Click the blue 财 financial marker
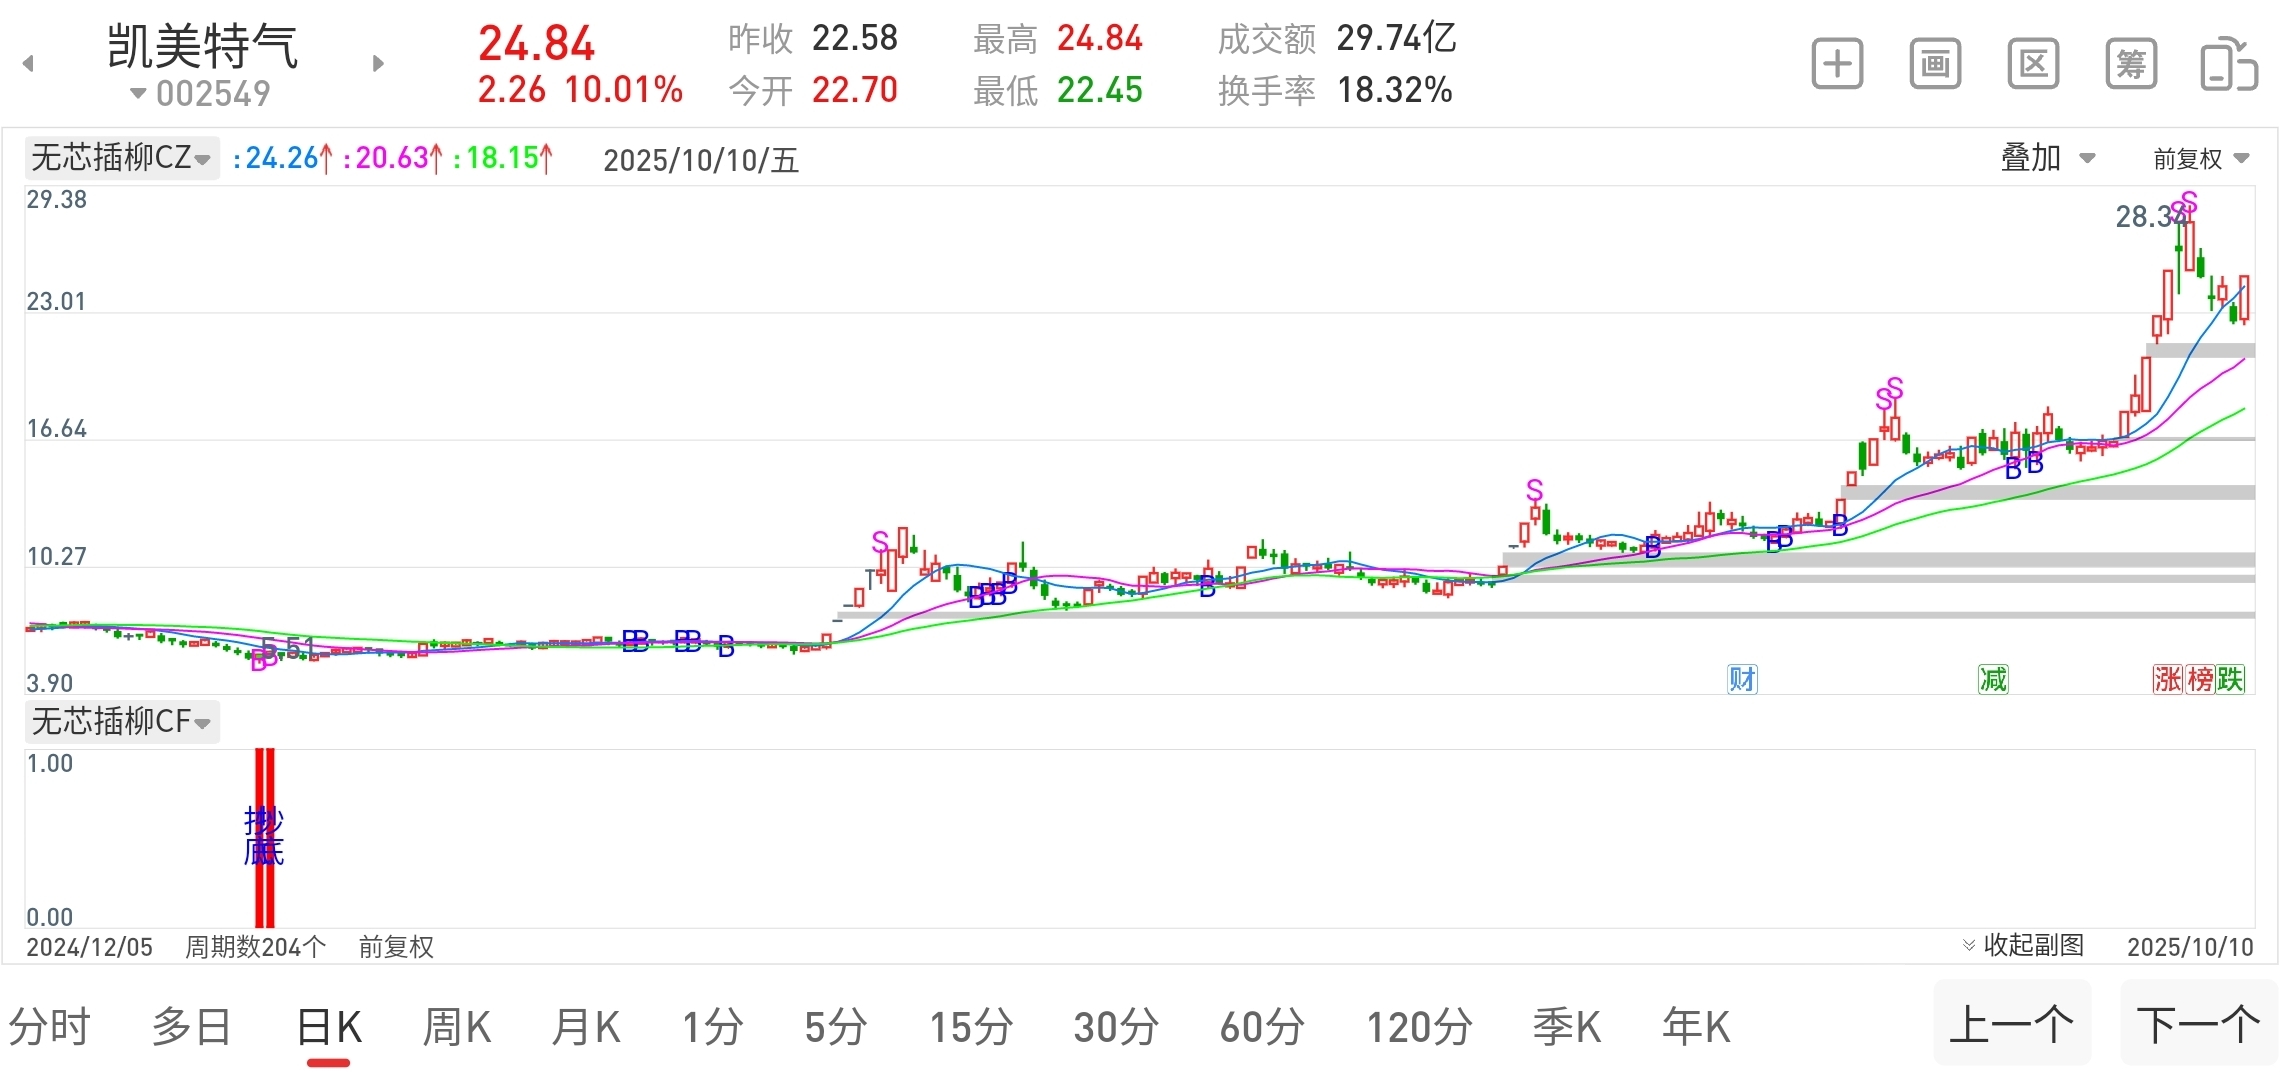 pos(1742,680)
